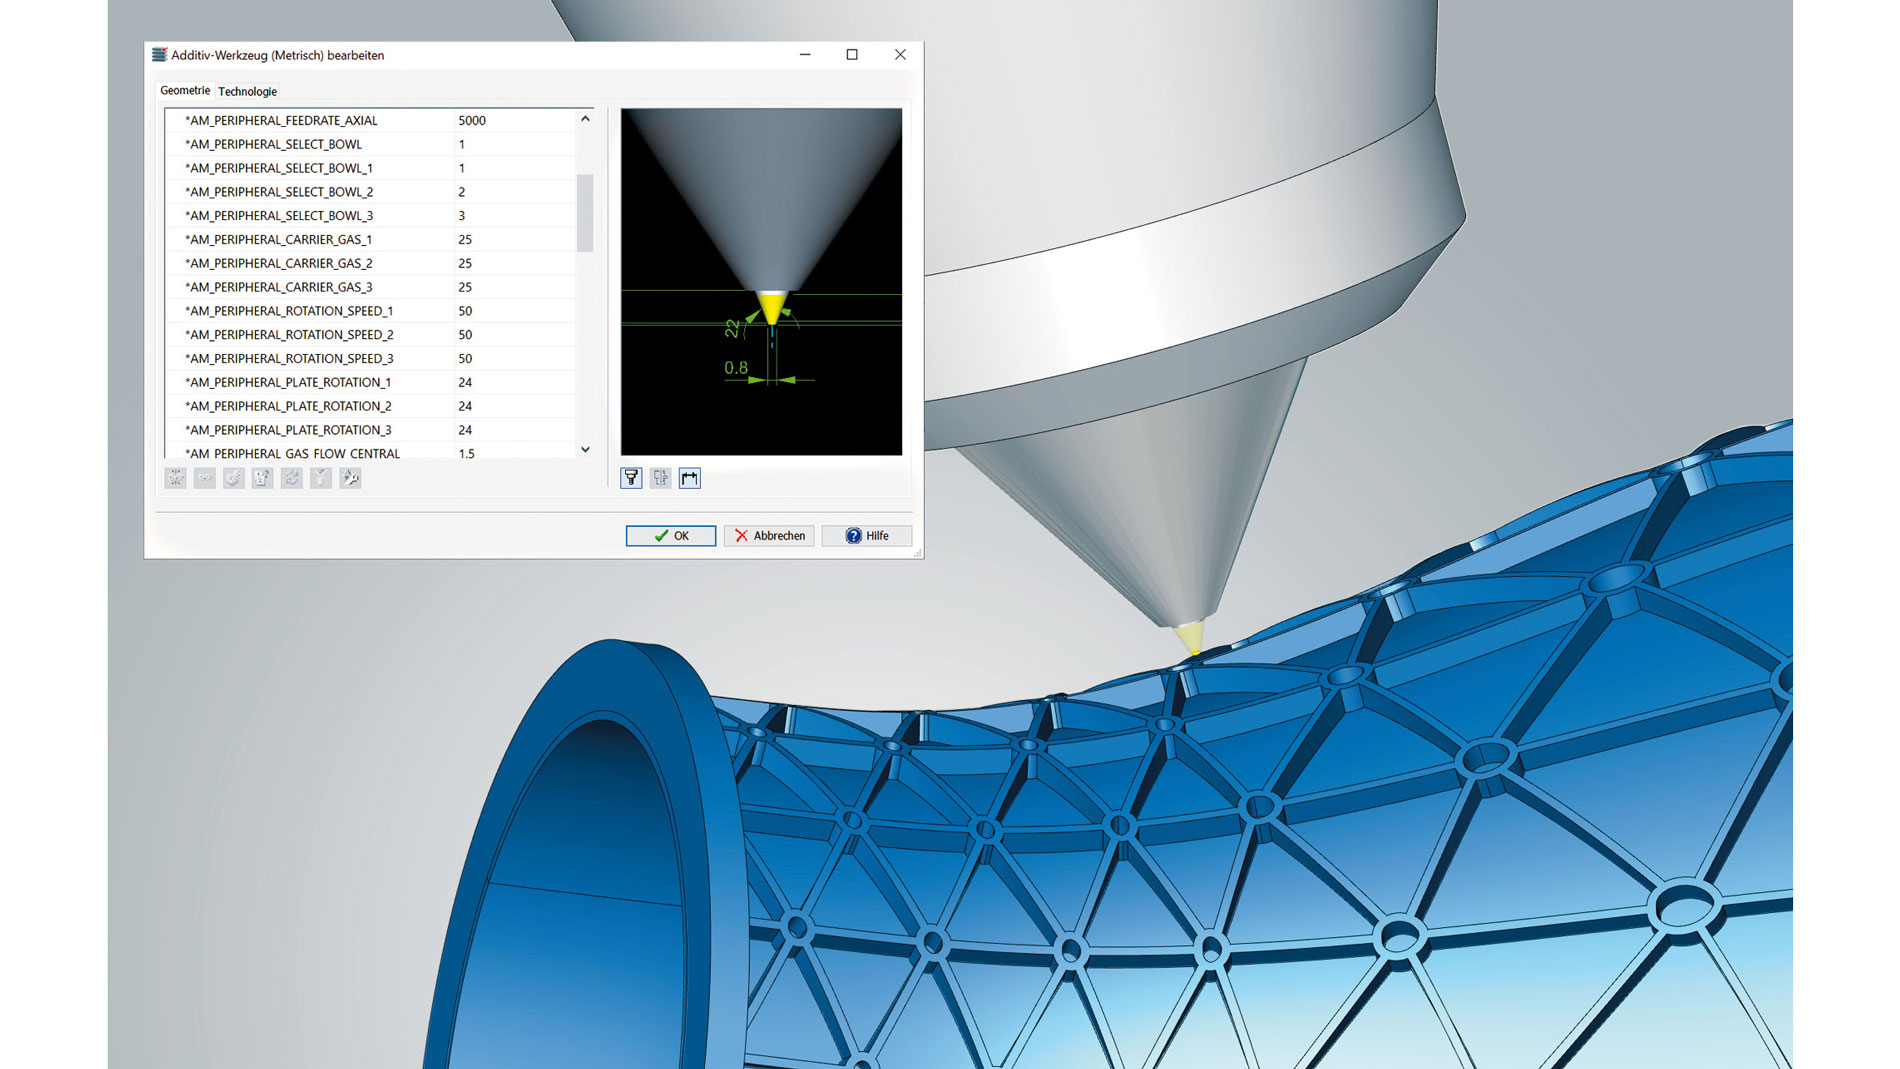
Task: Close the Additiv-Werkzeug dialog
Action: (900, 55)
